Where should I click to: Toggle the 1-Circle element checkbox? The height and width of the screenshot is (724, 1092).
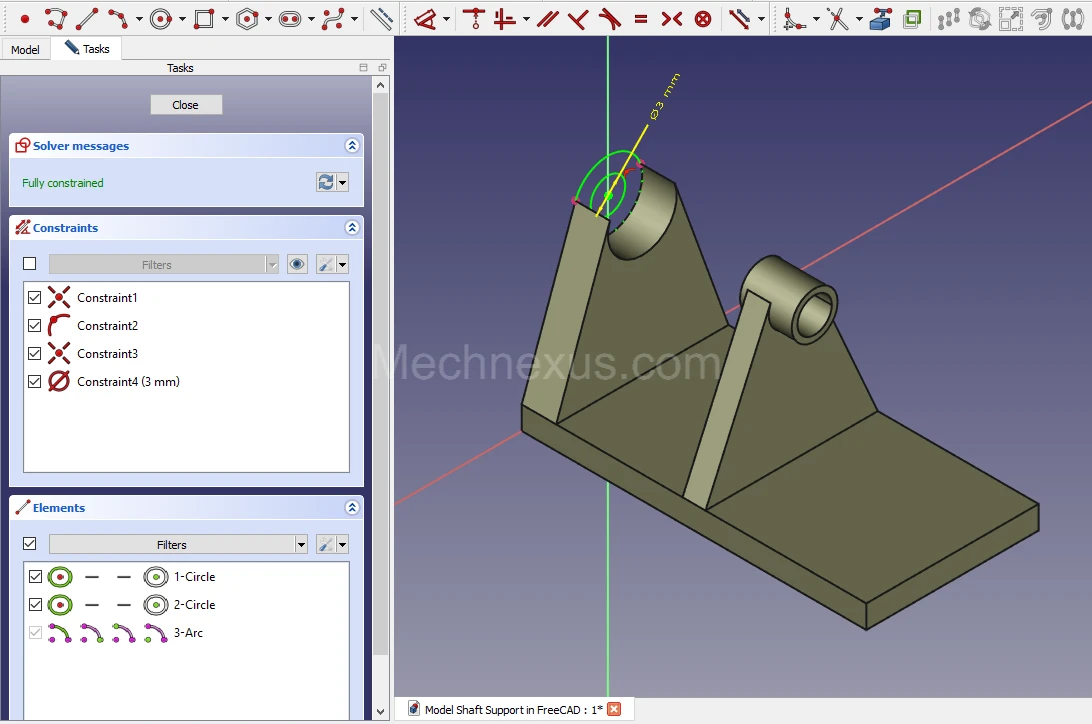35,577
